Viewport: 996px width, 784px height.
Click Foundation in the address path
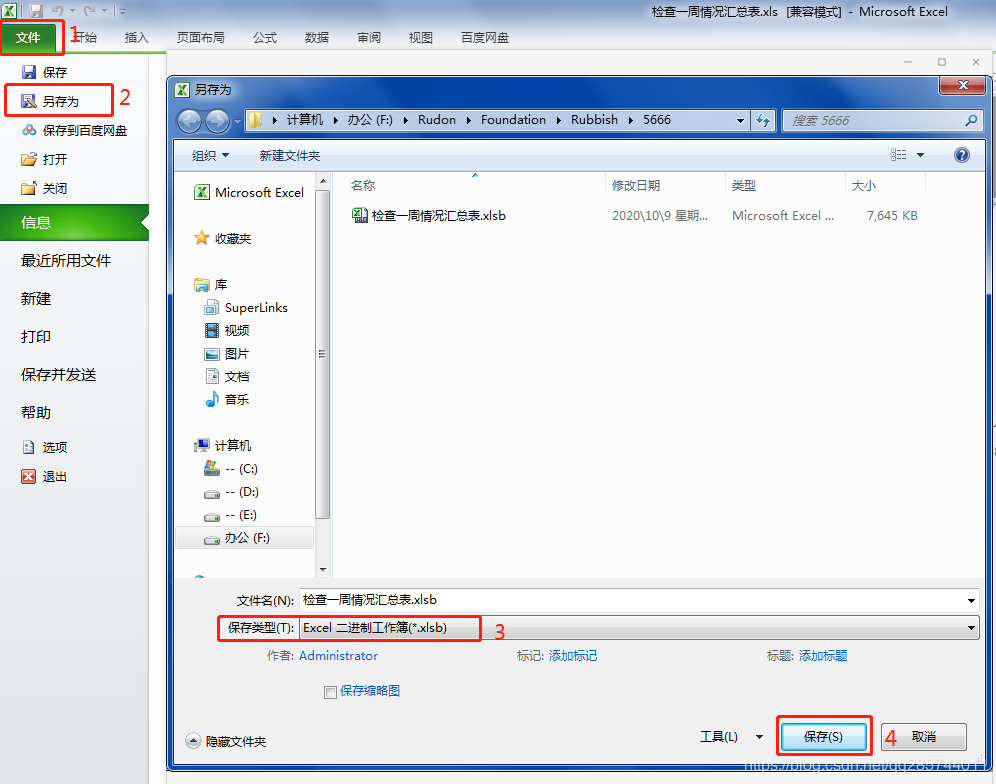pyautogui.click(x=513, y=120)
